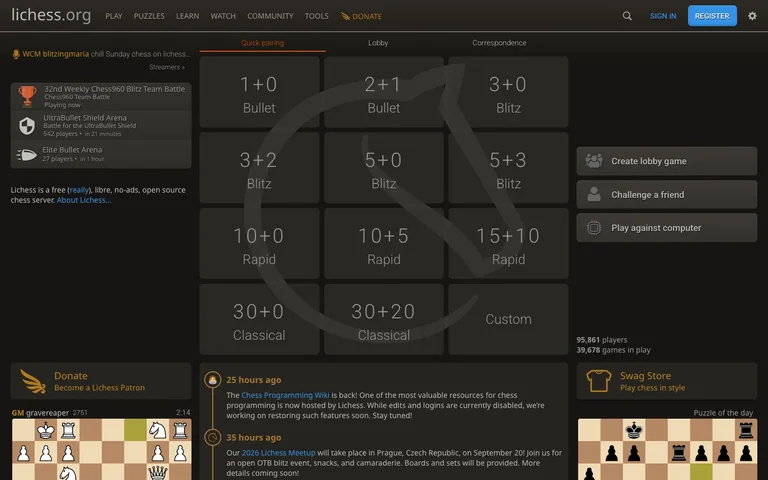Click the UltraBullet Shield Arena title
This screenshot has width=768, height=480.
point(85,118)
